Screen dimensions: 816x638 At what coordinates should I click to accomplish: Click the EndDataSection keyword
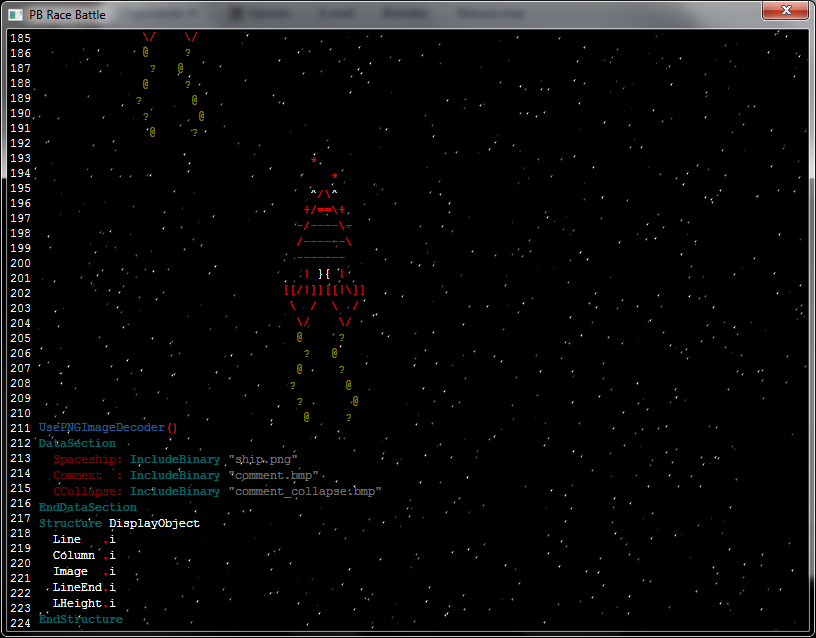[x=88, y=508]
